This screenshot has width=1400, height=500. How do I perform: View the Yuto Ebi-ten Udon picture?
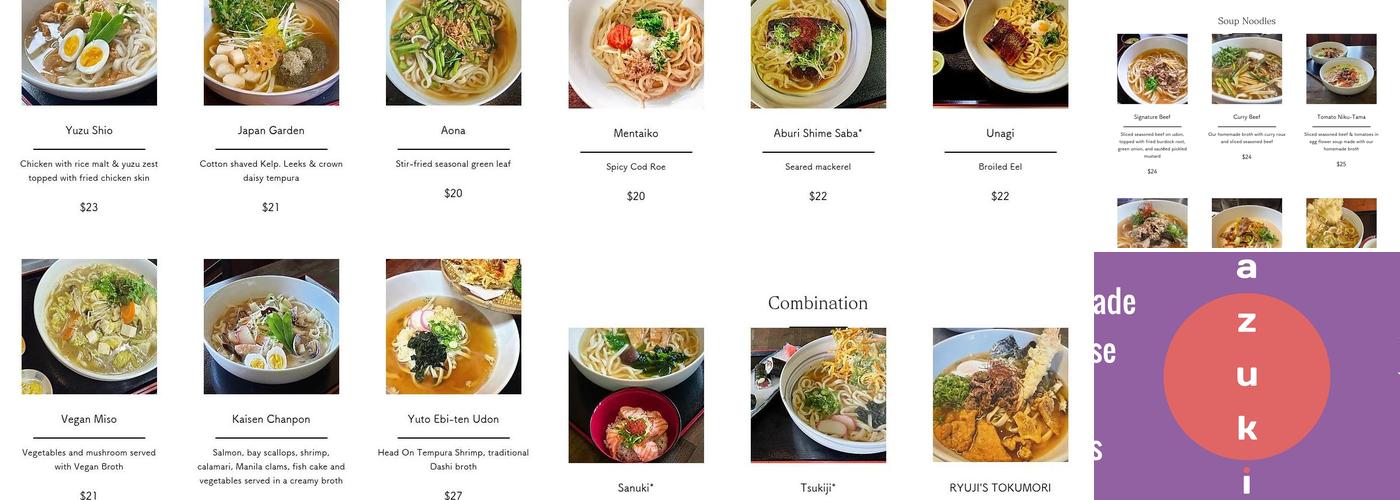coord(453,327)
